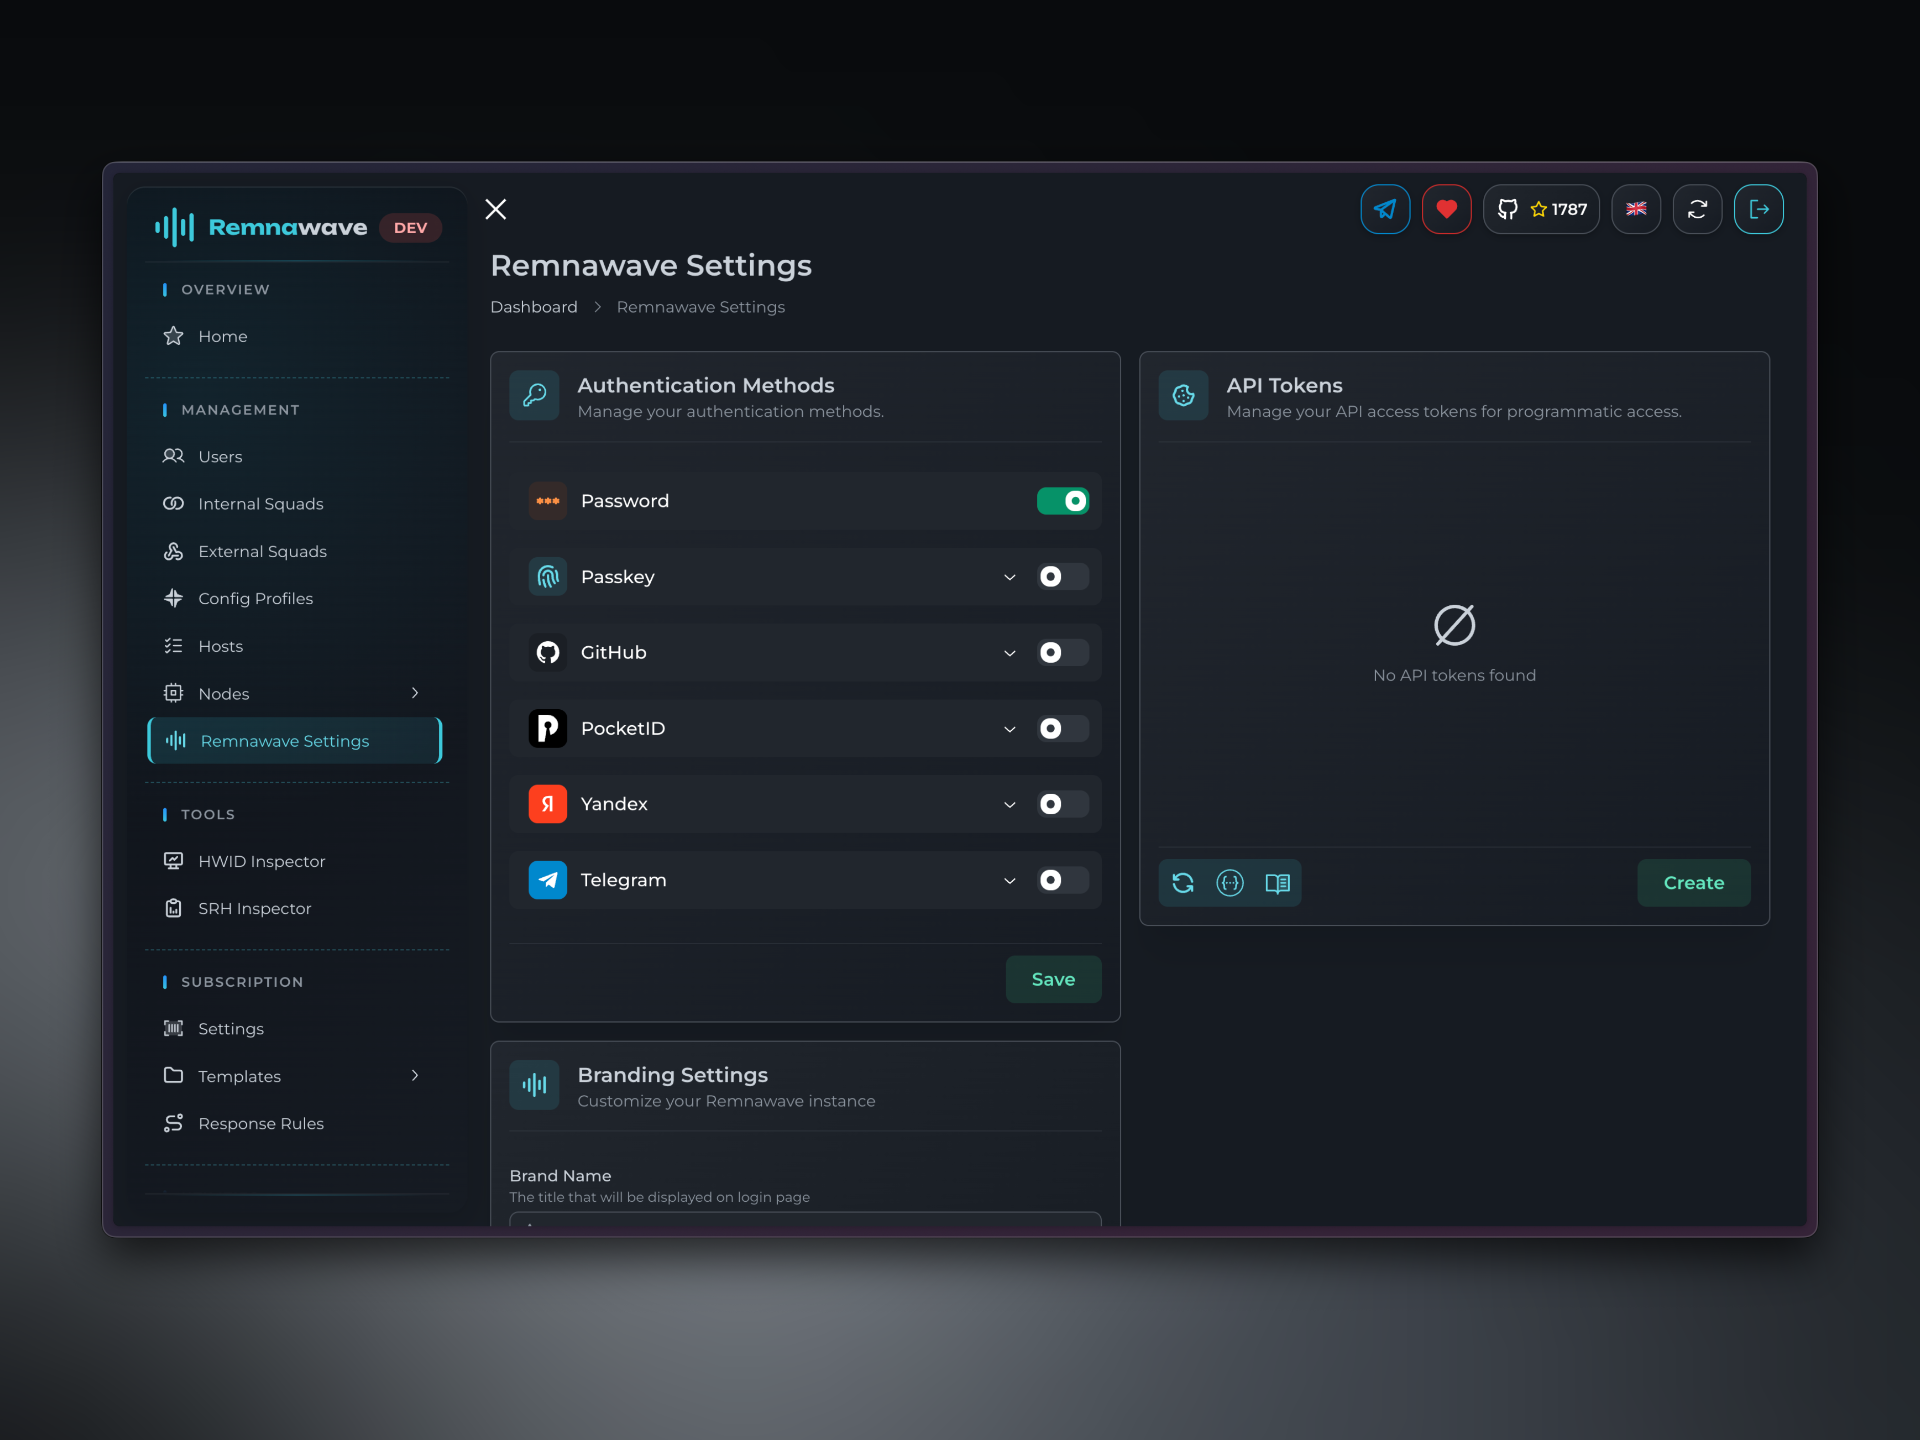This screenshot has height=1440, width=1920.
Task: Go to HWID Inspector tool
Action: 261,861
